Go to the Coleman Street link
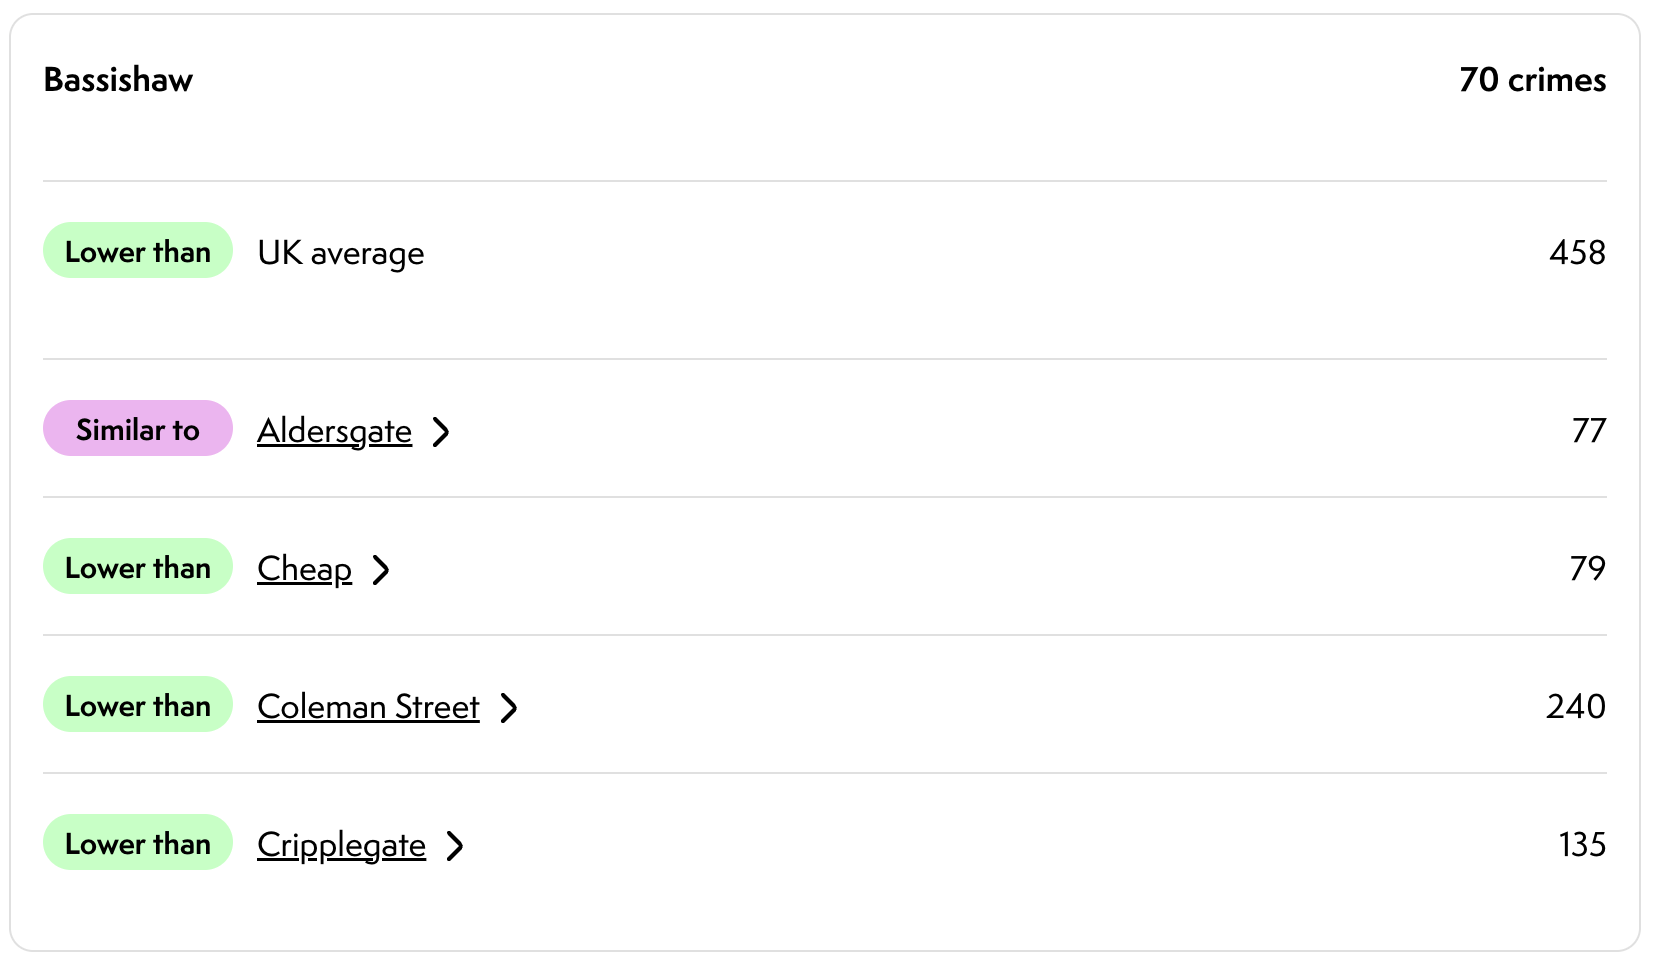Screen dimensions: 1666x963 point(368,707)
